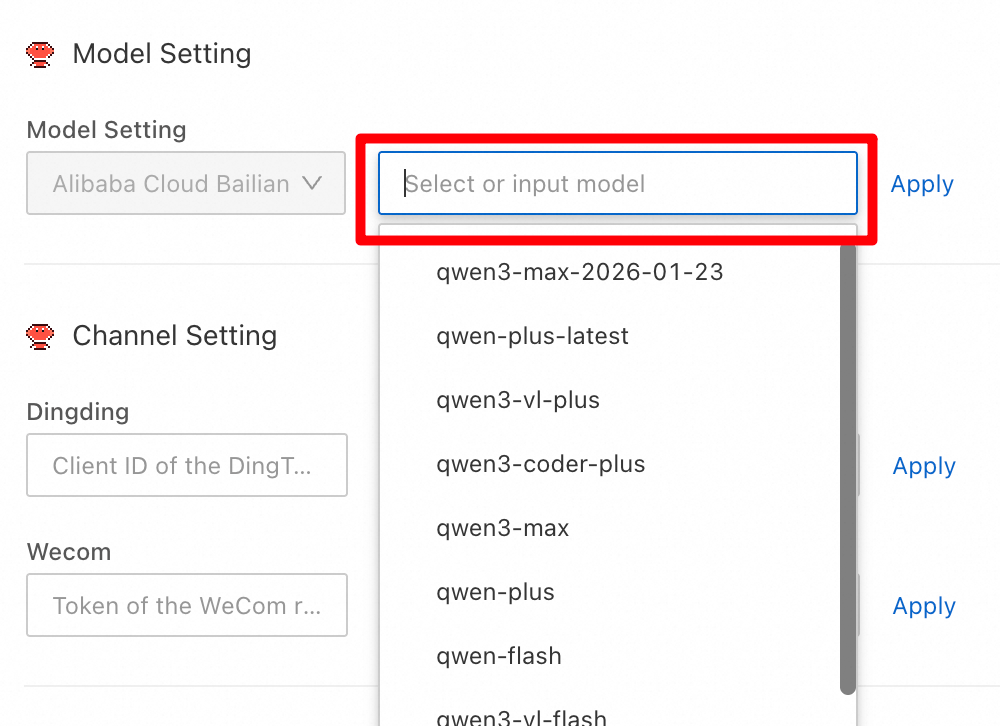This screenshot has width=1000, height=726.
Task: Pick the qwen-flash model option
Action: tap(499, 656)
